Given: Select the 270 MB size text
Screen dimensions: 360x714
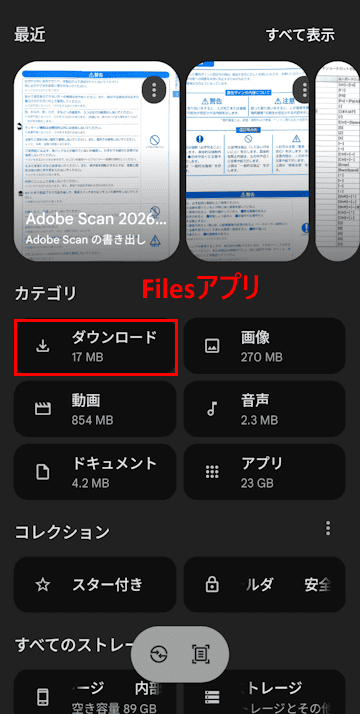Looking at the screenshot, I should coord(262,357).
